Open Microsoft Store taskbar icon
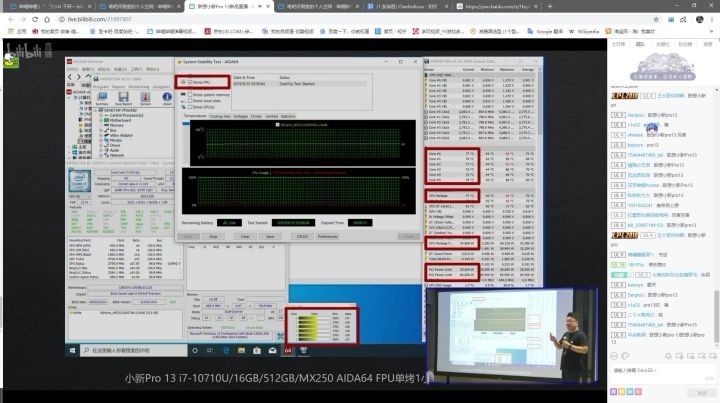The width and height of the screenshot is (720, 403). (x=257, y=350)
